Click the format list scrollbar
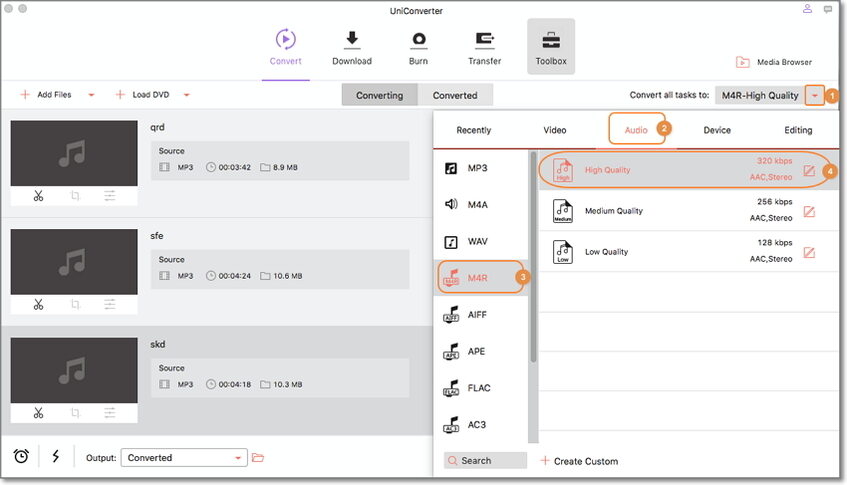This screenshot has height=485, width=847. tap(533, 257)
